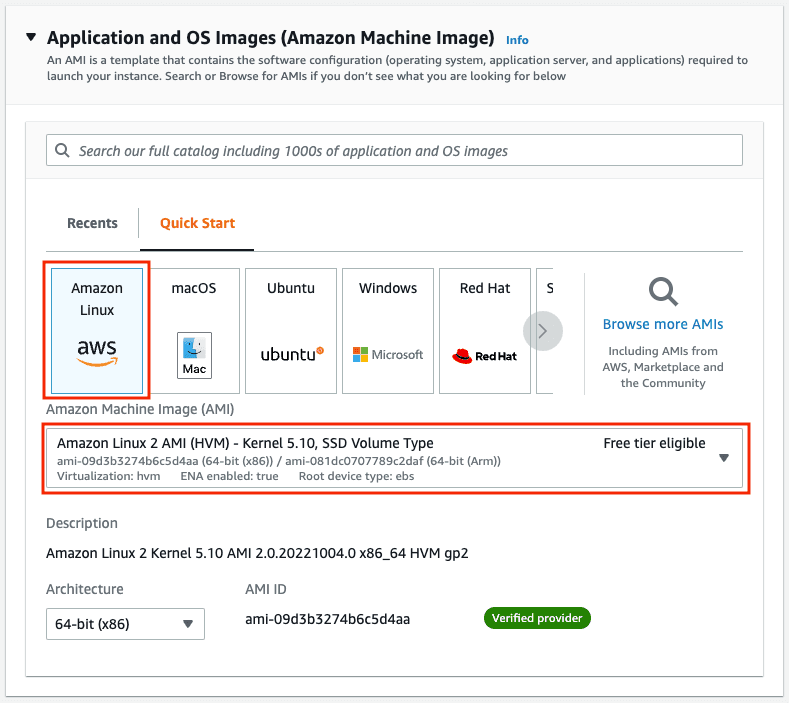Open the Browse more AMIs link
This screenshot has height=703, width=789.
pyautogui.click(x=663, y=324)
